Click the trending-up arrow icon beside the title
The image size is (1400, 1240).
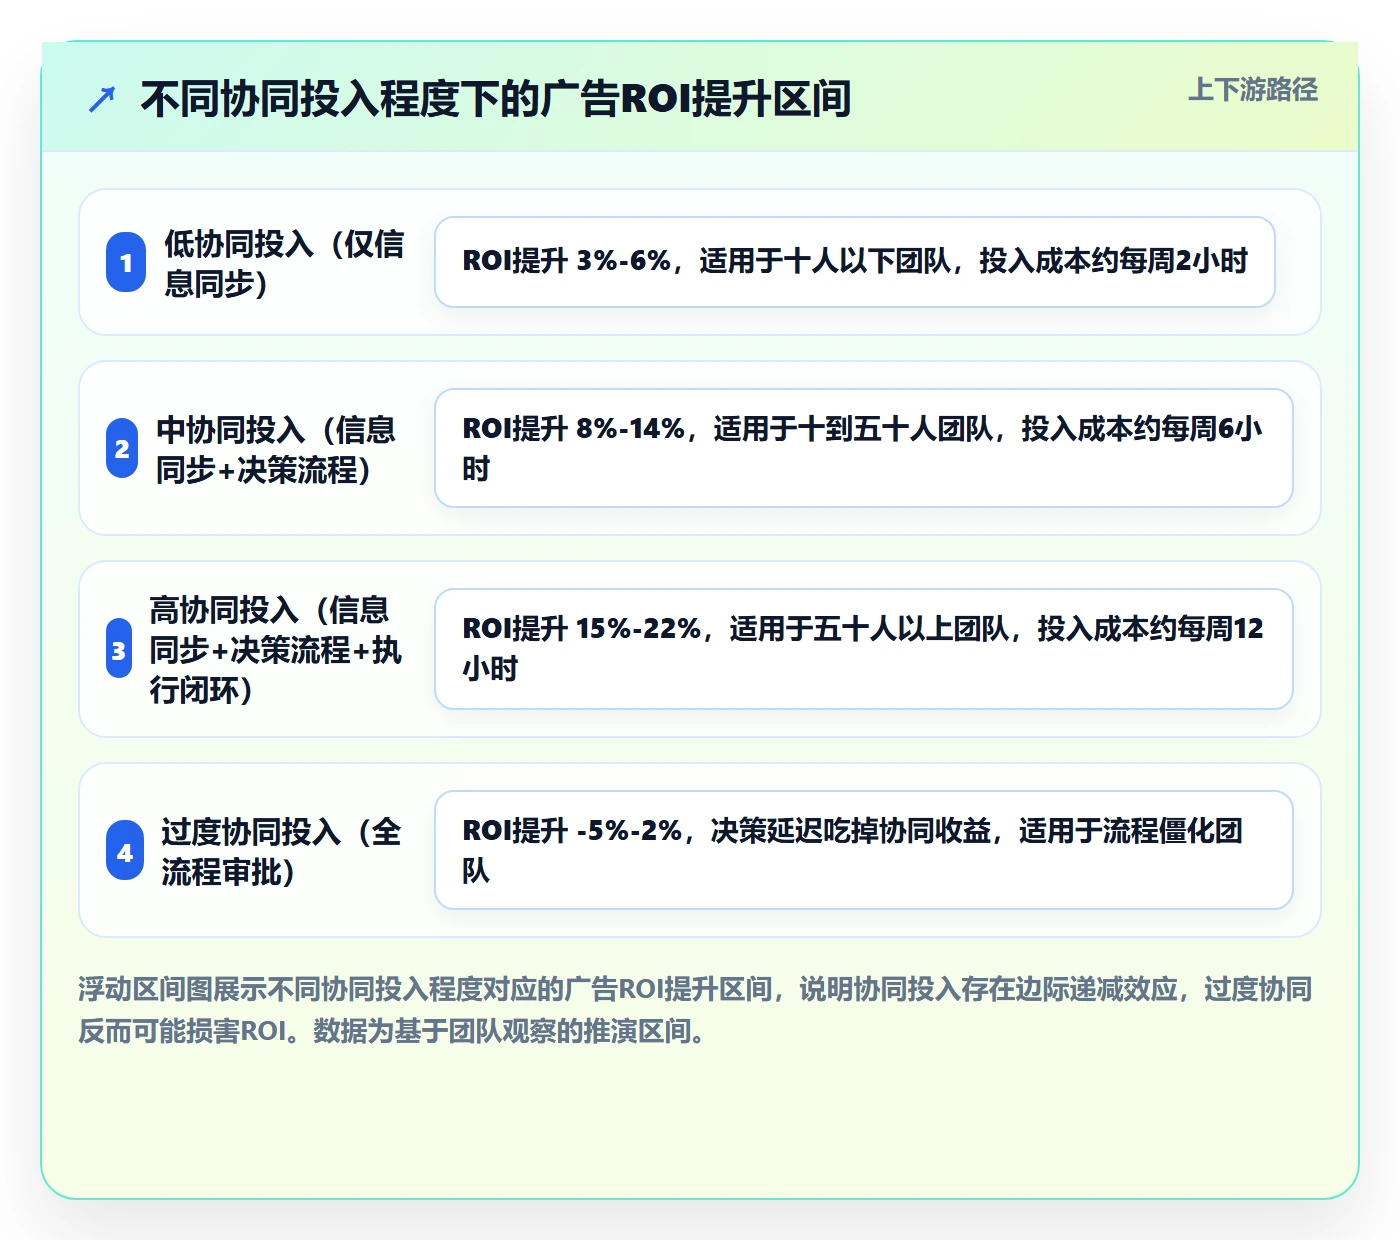tap(102, 99)
